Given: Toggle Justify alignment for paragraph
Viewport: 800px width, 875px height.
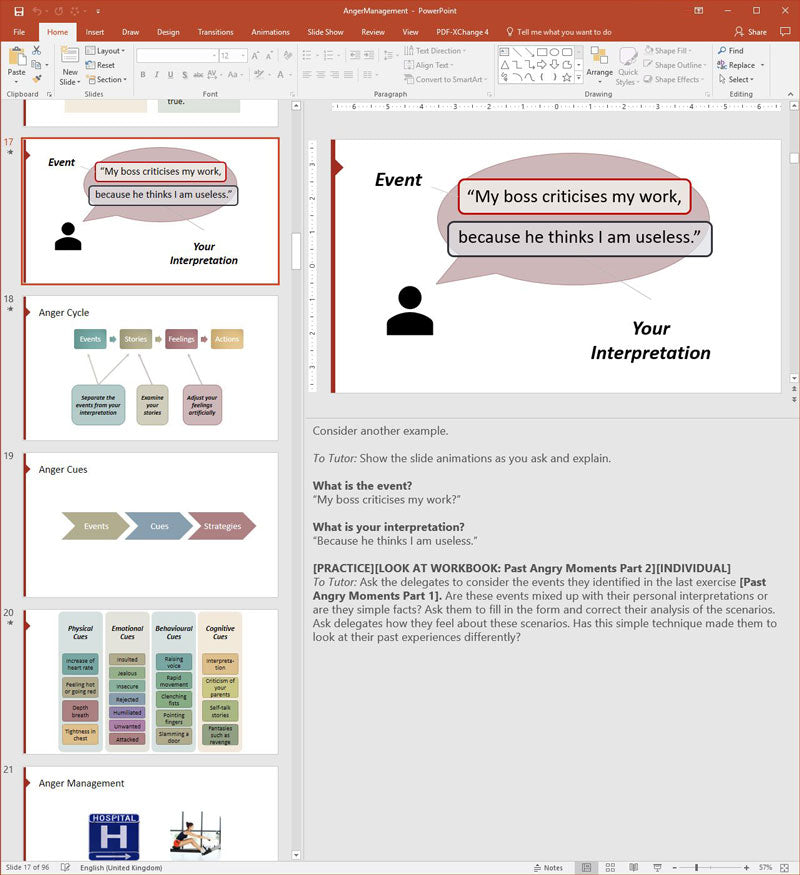Looking at the screenshot, I should point(348,75).
